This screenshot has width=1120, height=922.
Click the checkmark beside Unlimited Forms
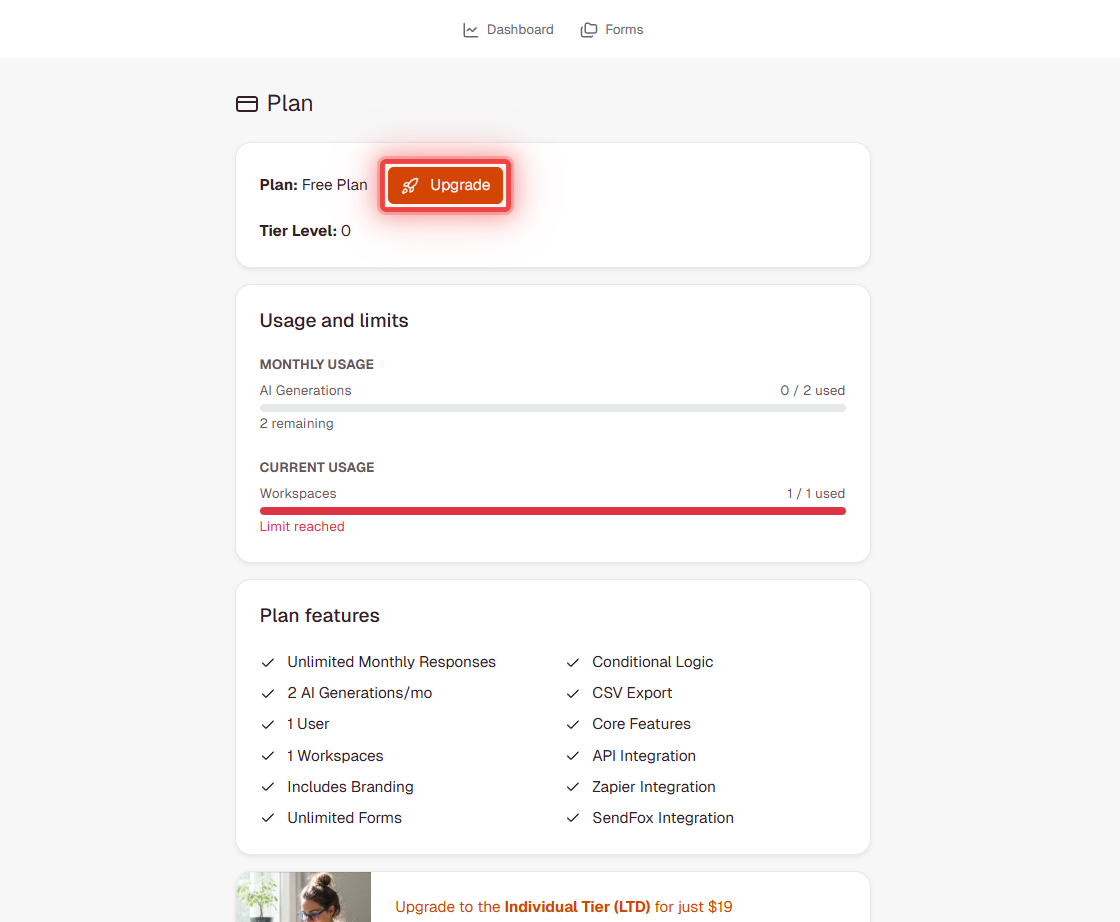[268, 818]
